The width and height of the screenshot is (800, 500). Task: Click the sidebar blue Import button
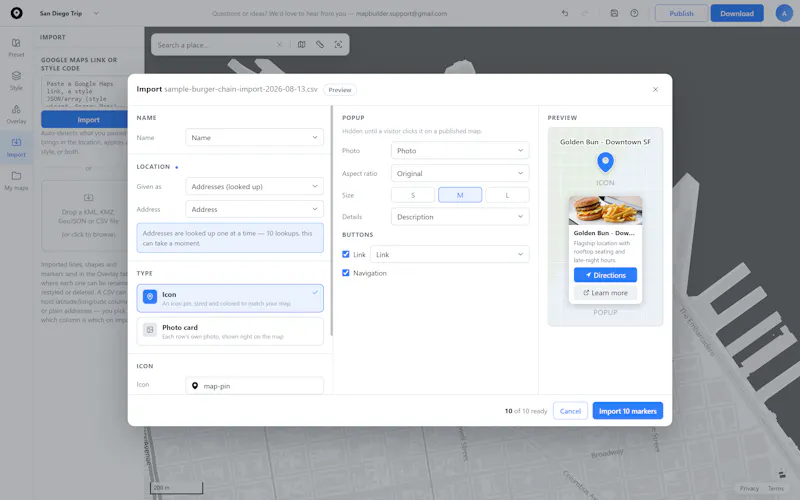coord(84,119)
